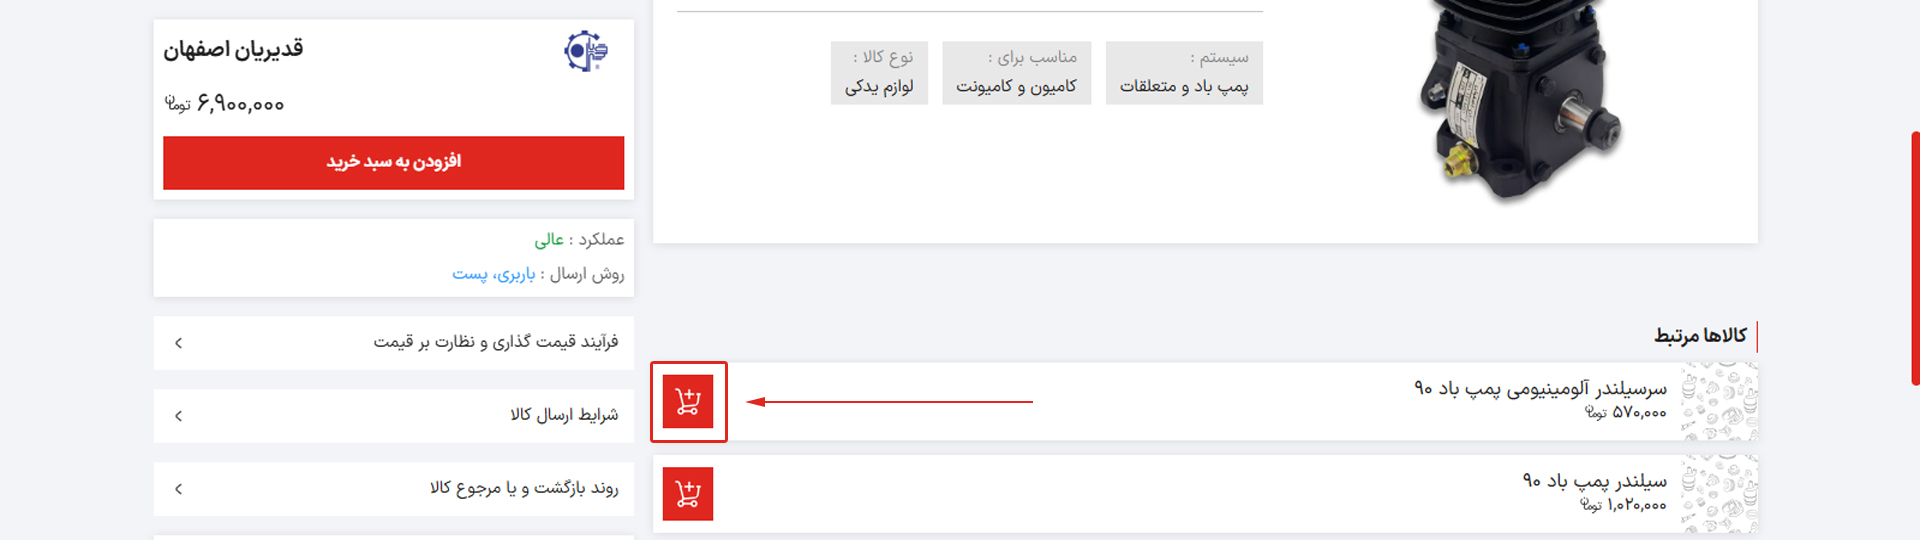Viewport: 1920px width, 540px height.
Task: Add سرسیلندر آلومینیومی پمپ باد ۹۰ to cart
Action: pos(688,401)
